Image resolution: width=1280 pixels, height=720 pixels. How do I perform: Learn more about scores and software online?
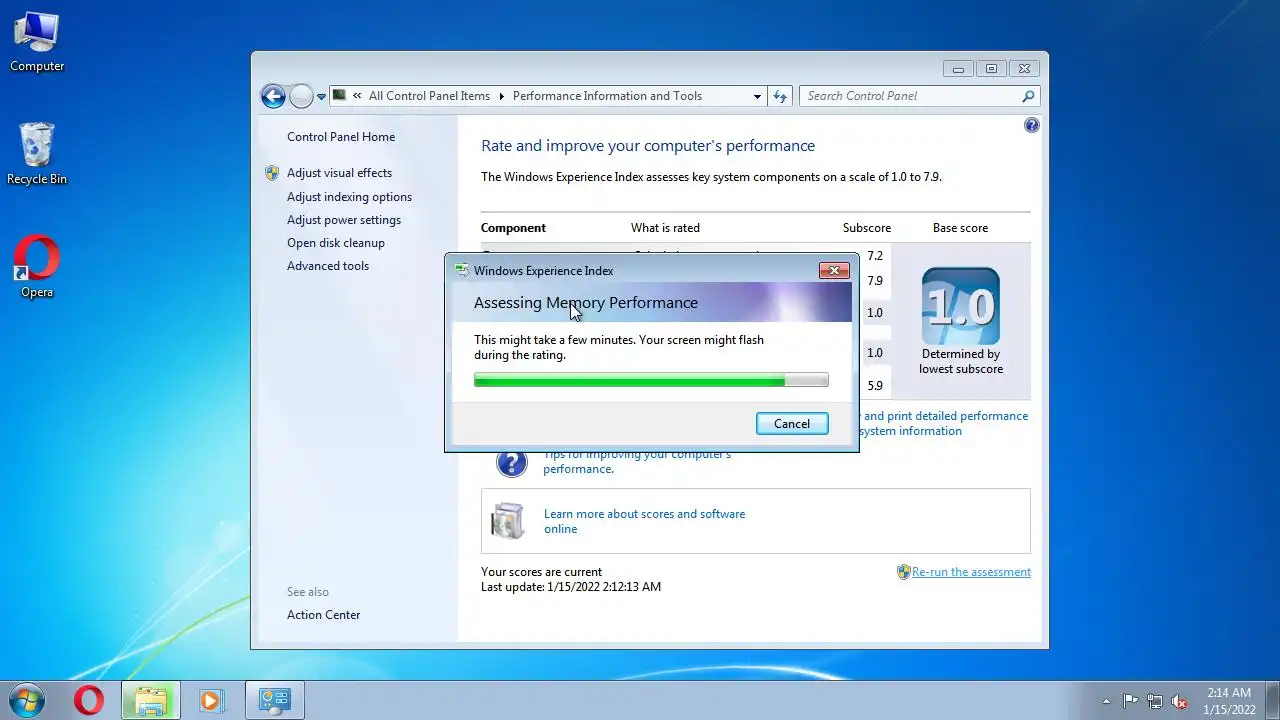(x=644, y=521)
